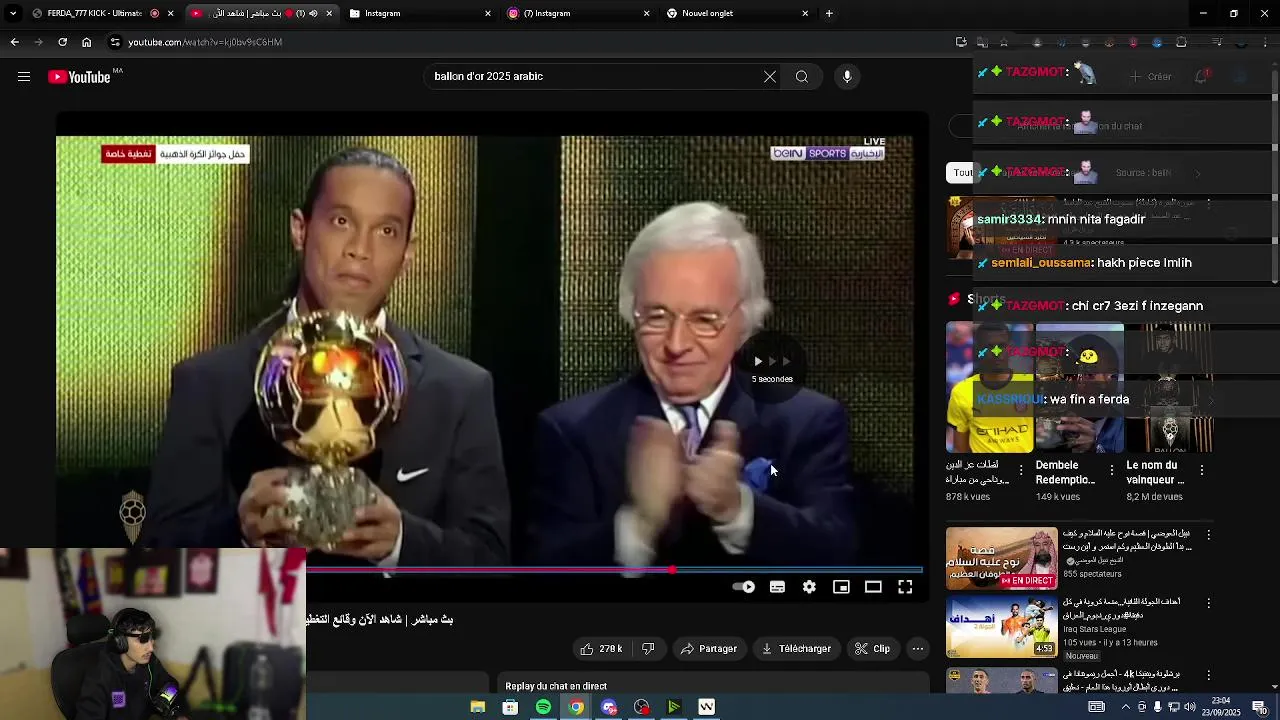Go to the YouTube home logo
This screenshot has width=1280, height=720.
coord(79,77)
